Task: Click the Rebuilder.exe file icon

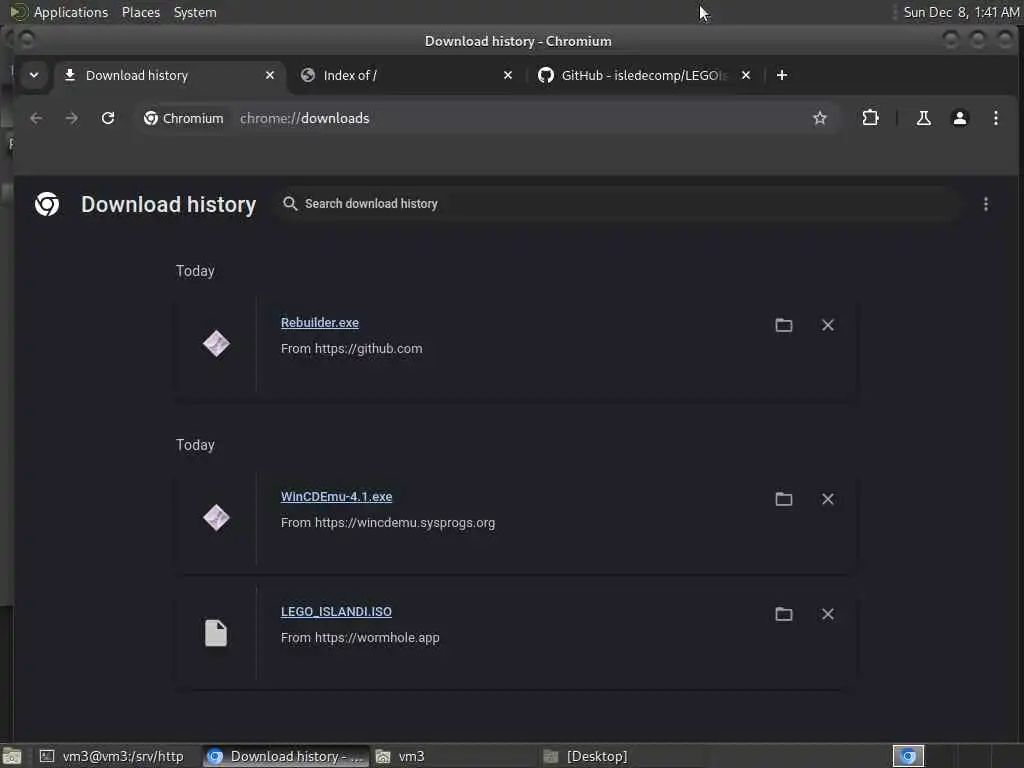Action: (216, 344)
